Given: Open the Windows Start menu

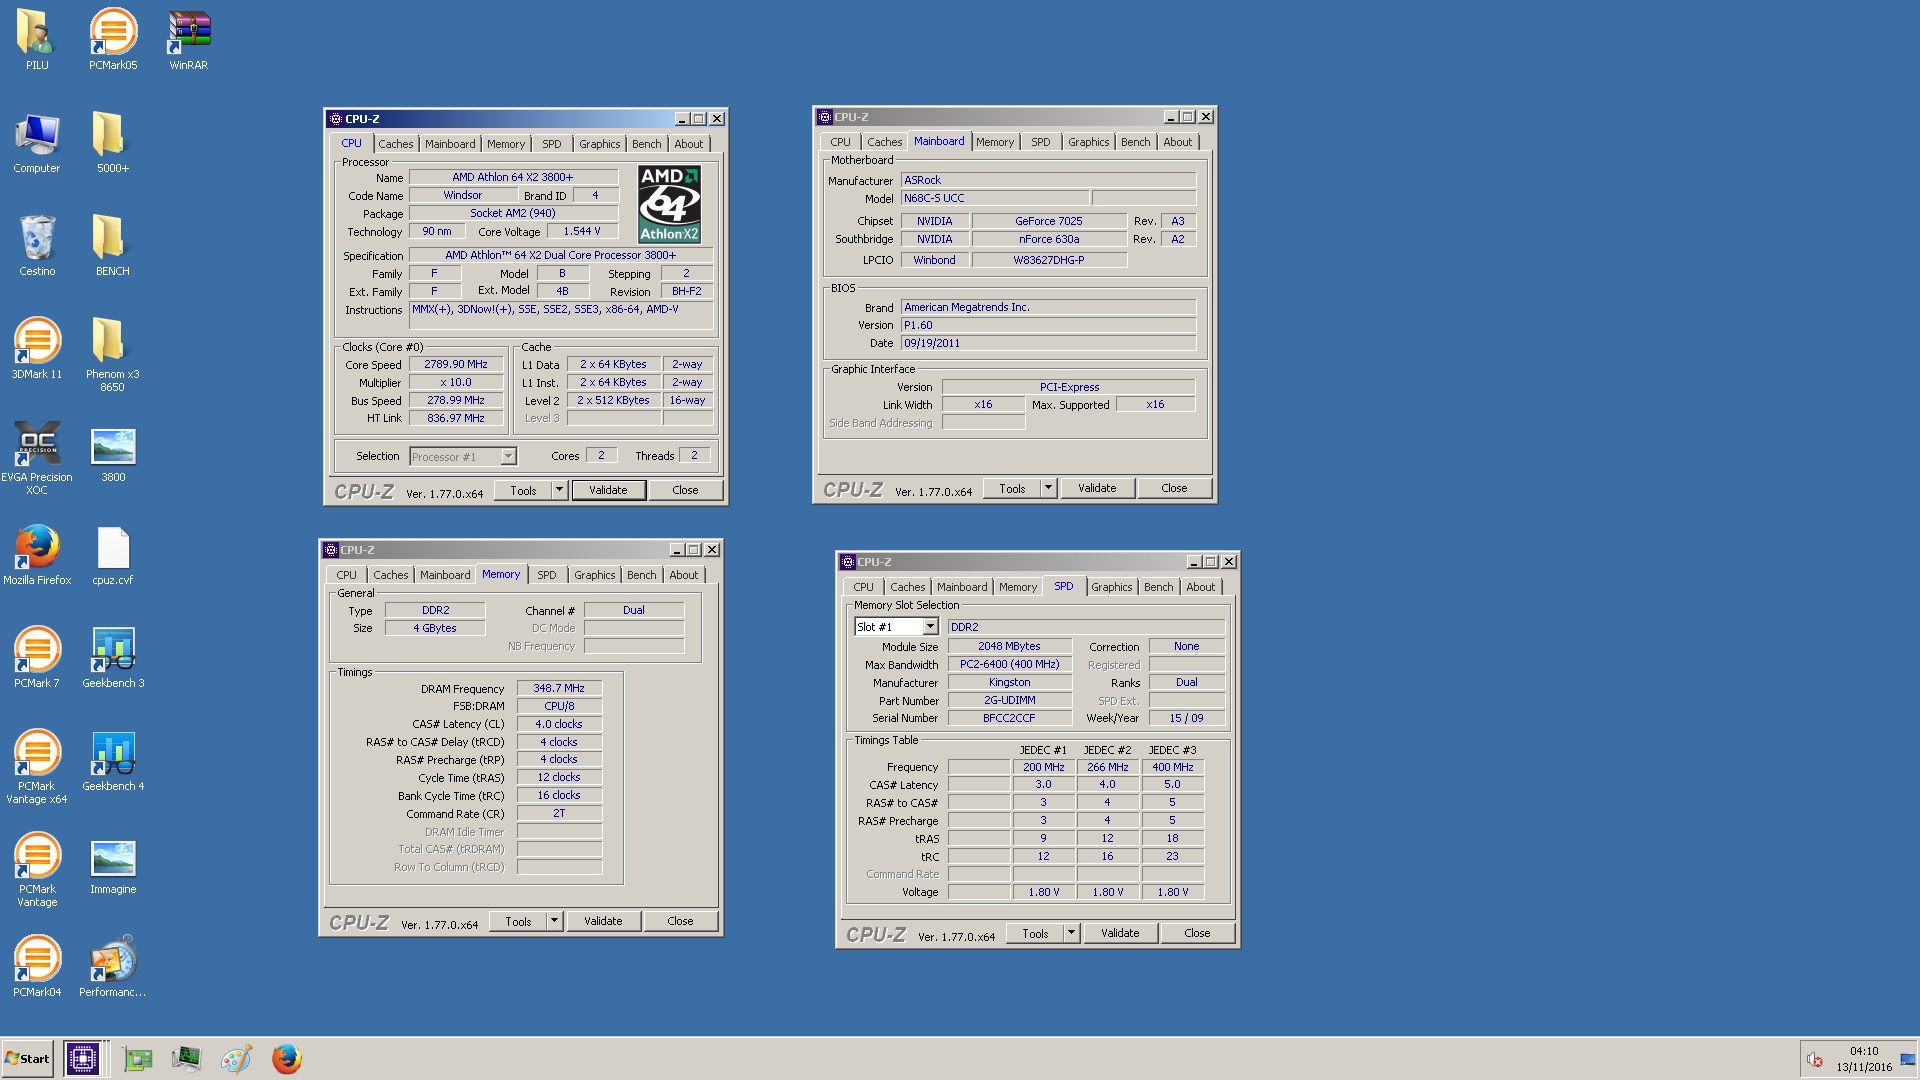Looking at the screenshot, I should tap(27, 1058).
